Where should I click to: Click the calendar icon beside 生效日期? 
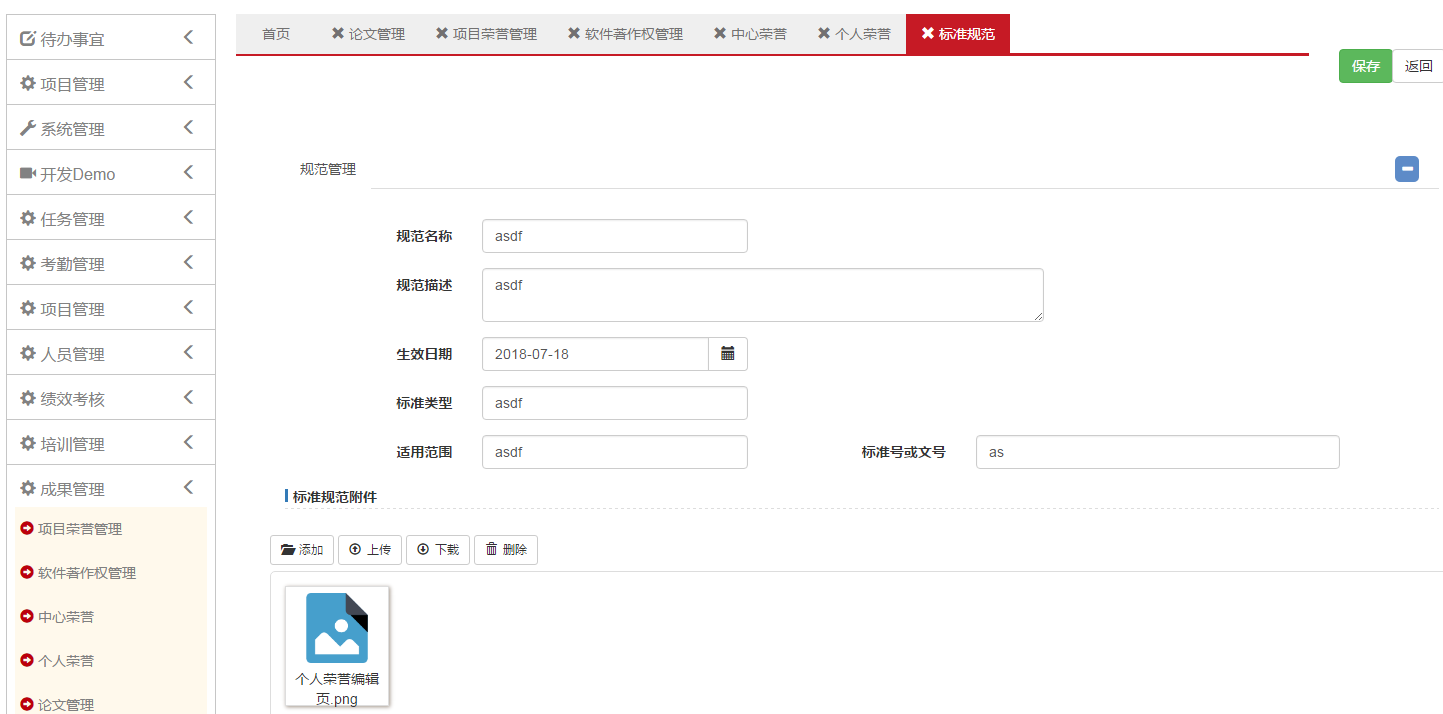(x=728, y=354)
